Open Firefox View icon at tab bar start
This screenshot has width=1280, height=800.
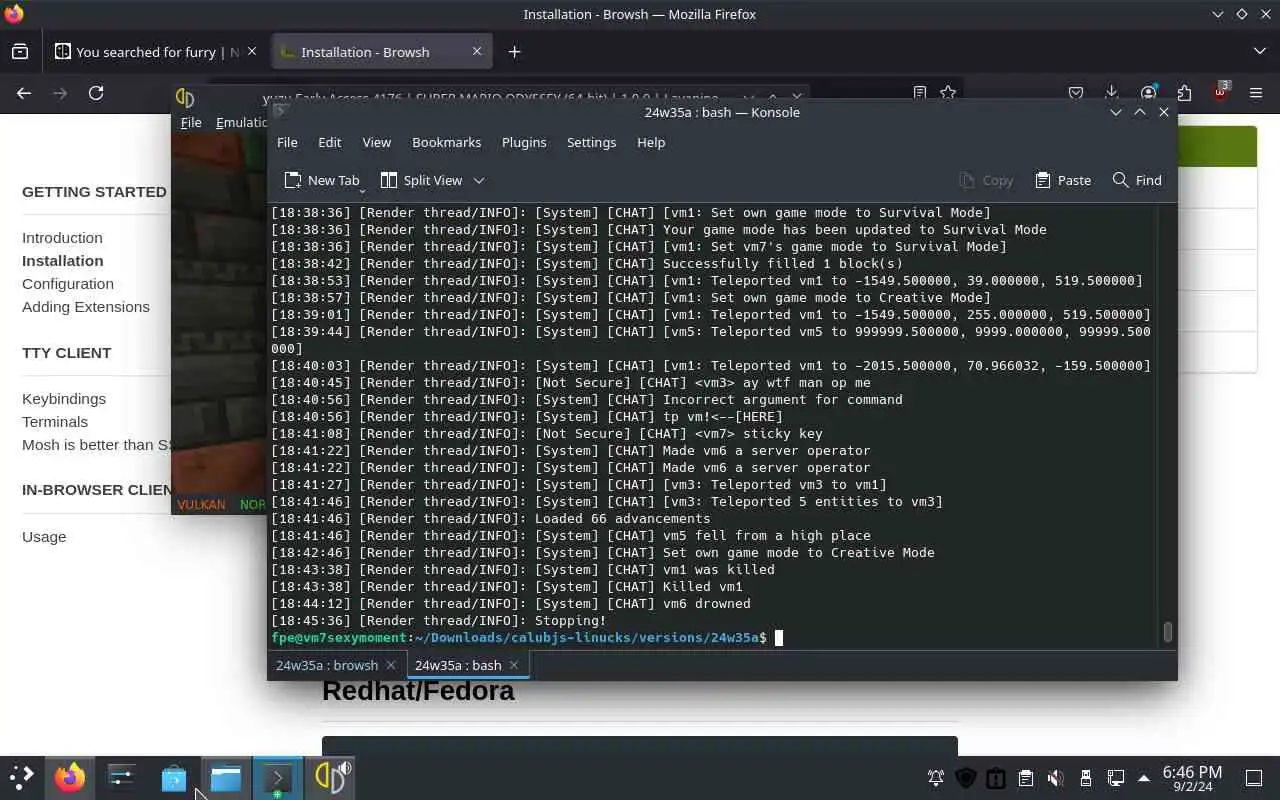[x=20, y=52]
